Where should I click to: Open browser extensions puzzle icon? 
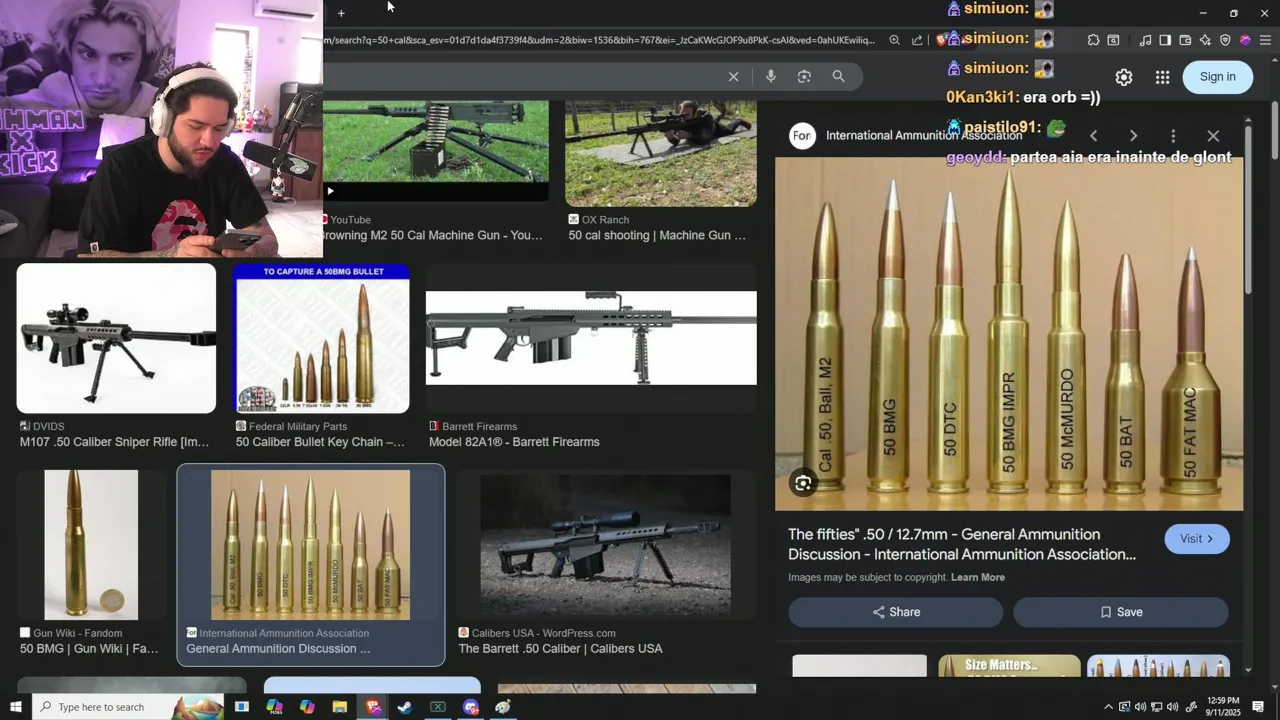(1093, 40)
